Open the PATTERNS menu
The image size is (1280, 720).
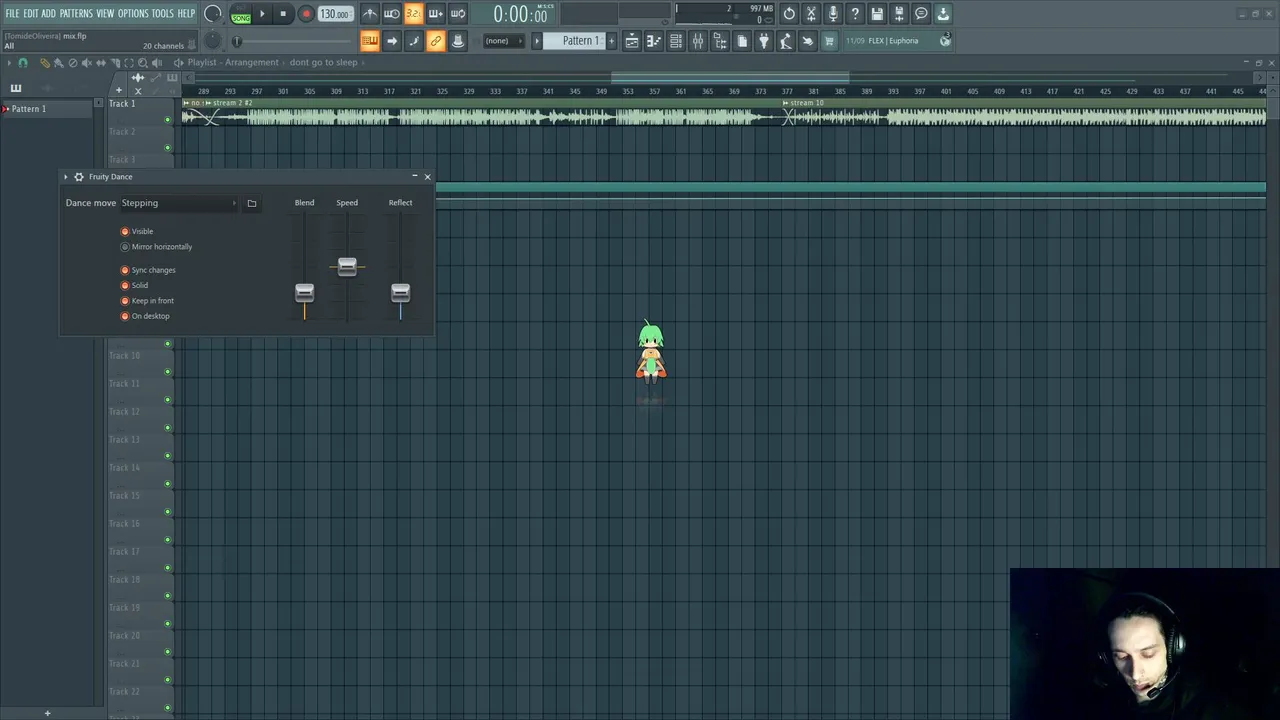tap(76, 13)
